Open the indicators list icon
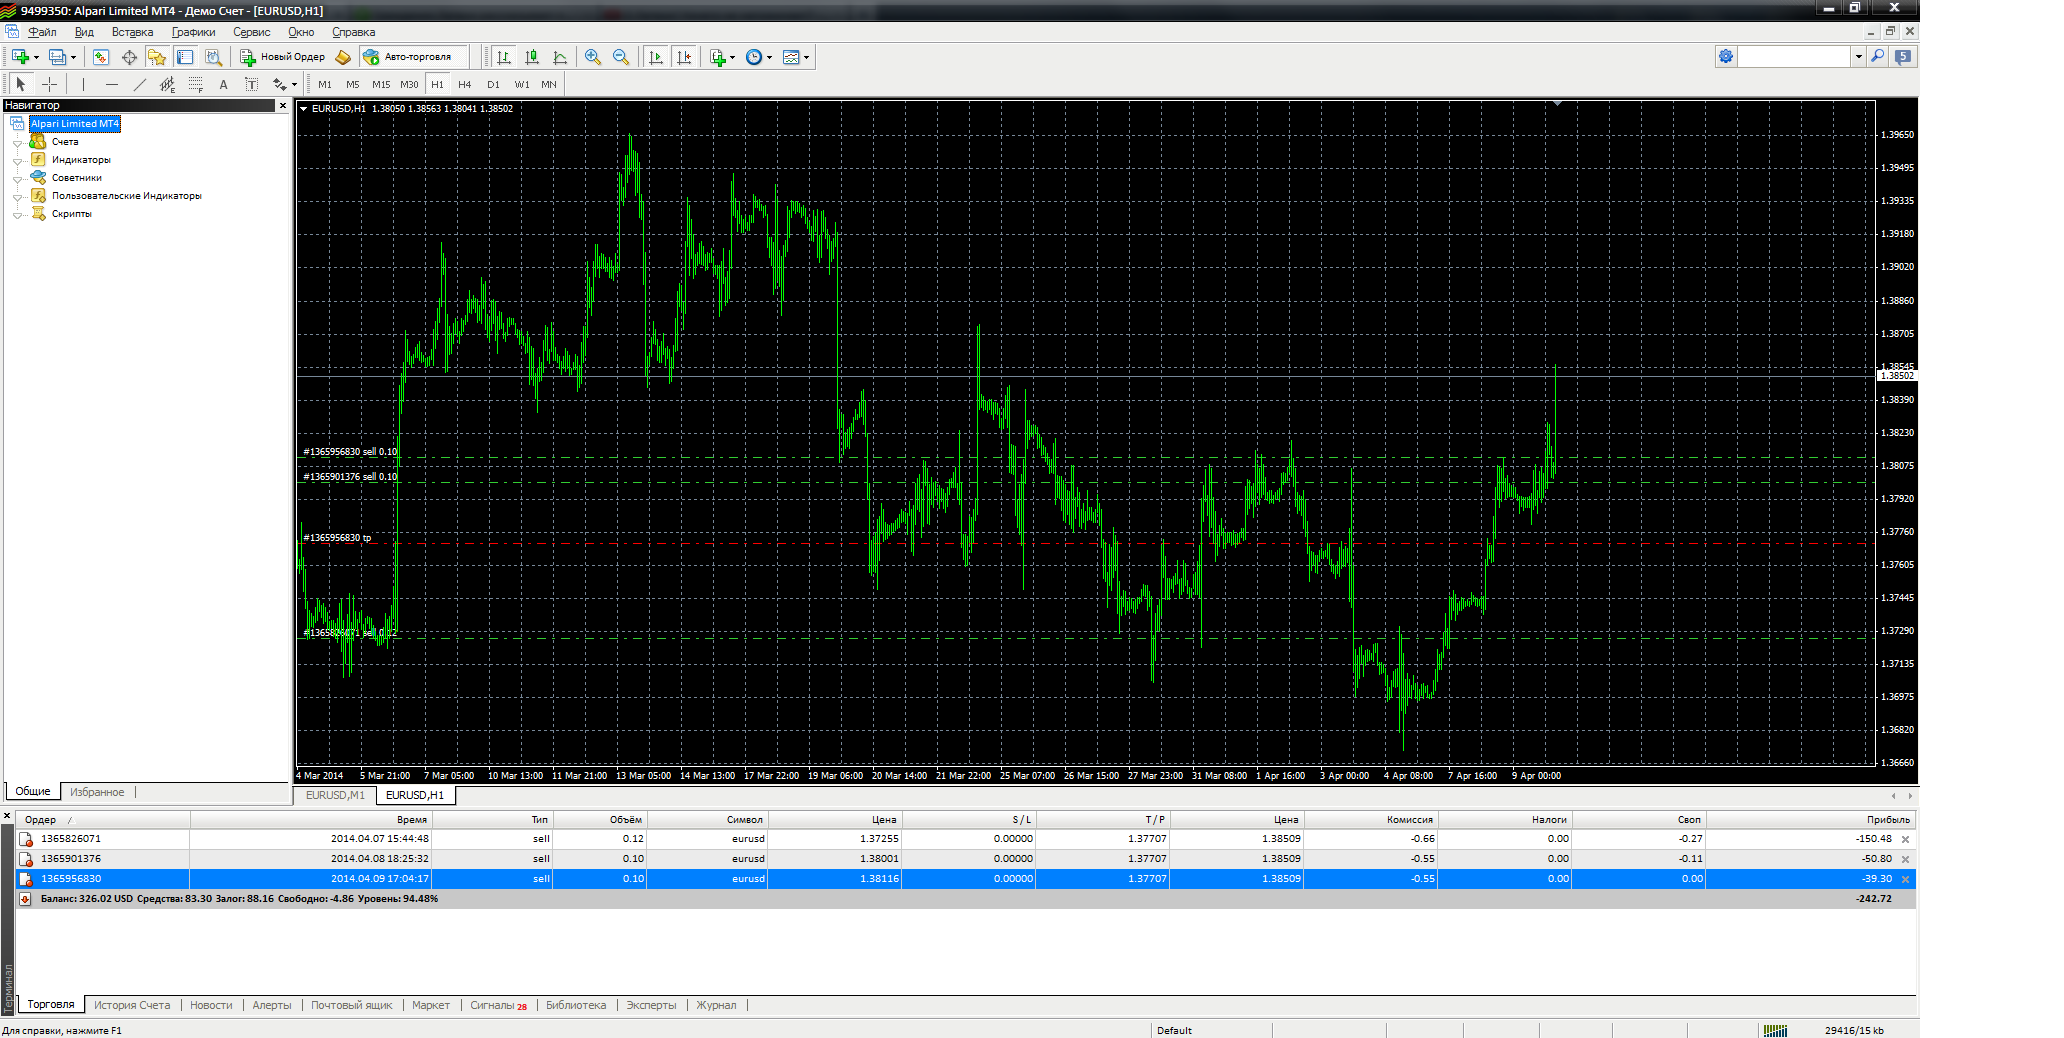The height and width of the screenshot is (1038, 2064). [717, 57]
